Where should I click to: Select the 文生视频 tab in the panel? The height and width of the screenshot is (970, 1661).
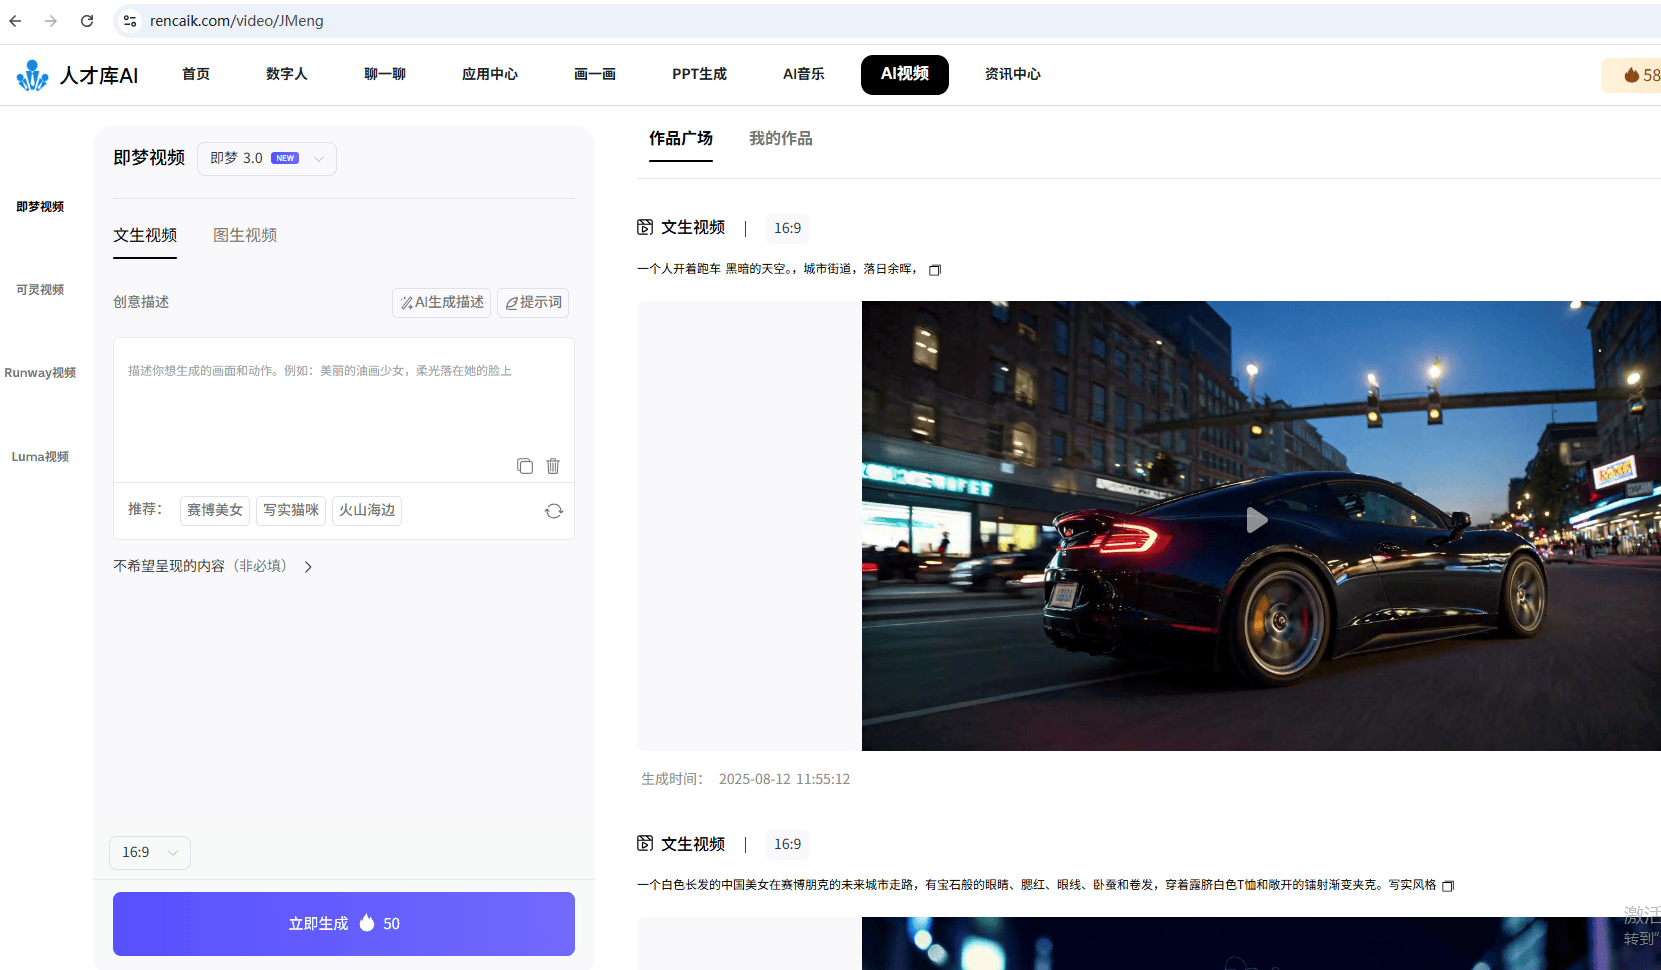click(145, 236)
